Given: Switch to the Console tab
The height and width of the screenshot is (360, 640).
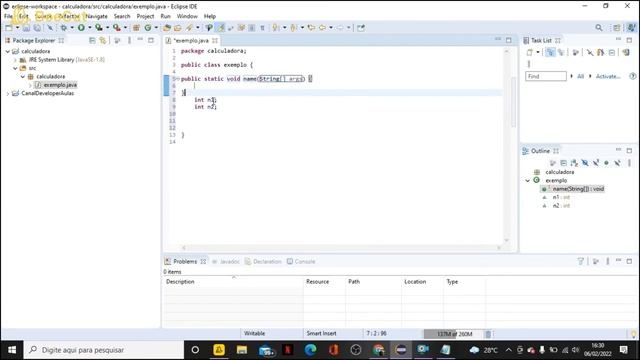Looking at the screenshot, I should pyautogui.click(x=301, y=262).
